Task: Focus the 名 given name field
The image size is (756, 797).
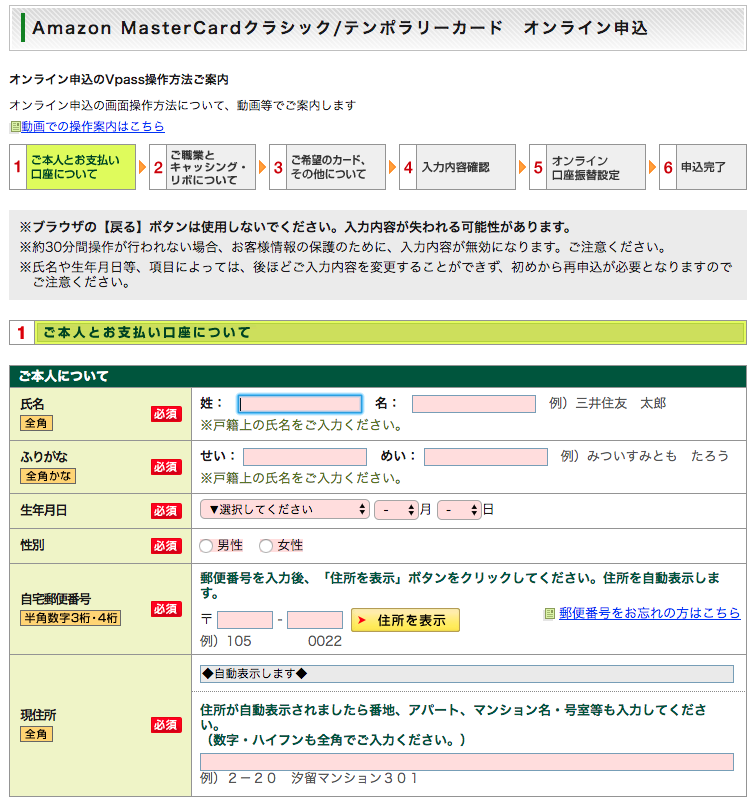Action: coord(474,404)
